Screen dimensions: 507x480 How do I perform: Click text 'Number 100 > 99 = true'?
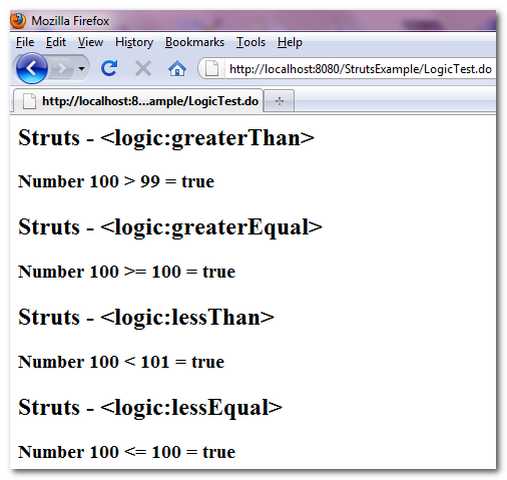pos(116,182)
